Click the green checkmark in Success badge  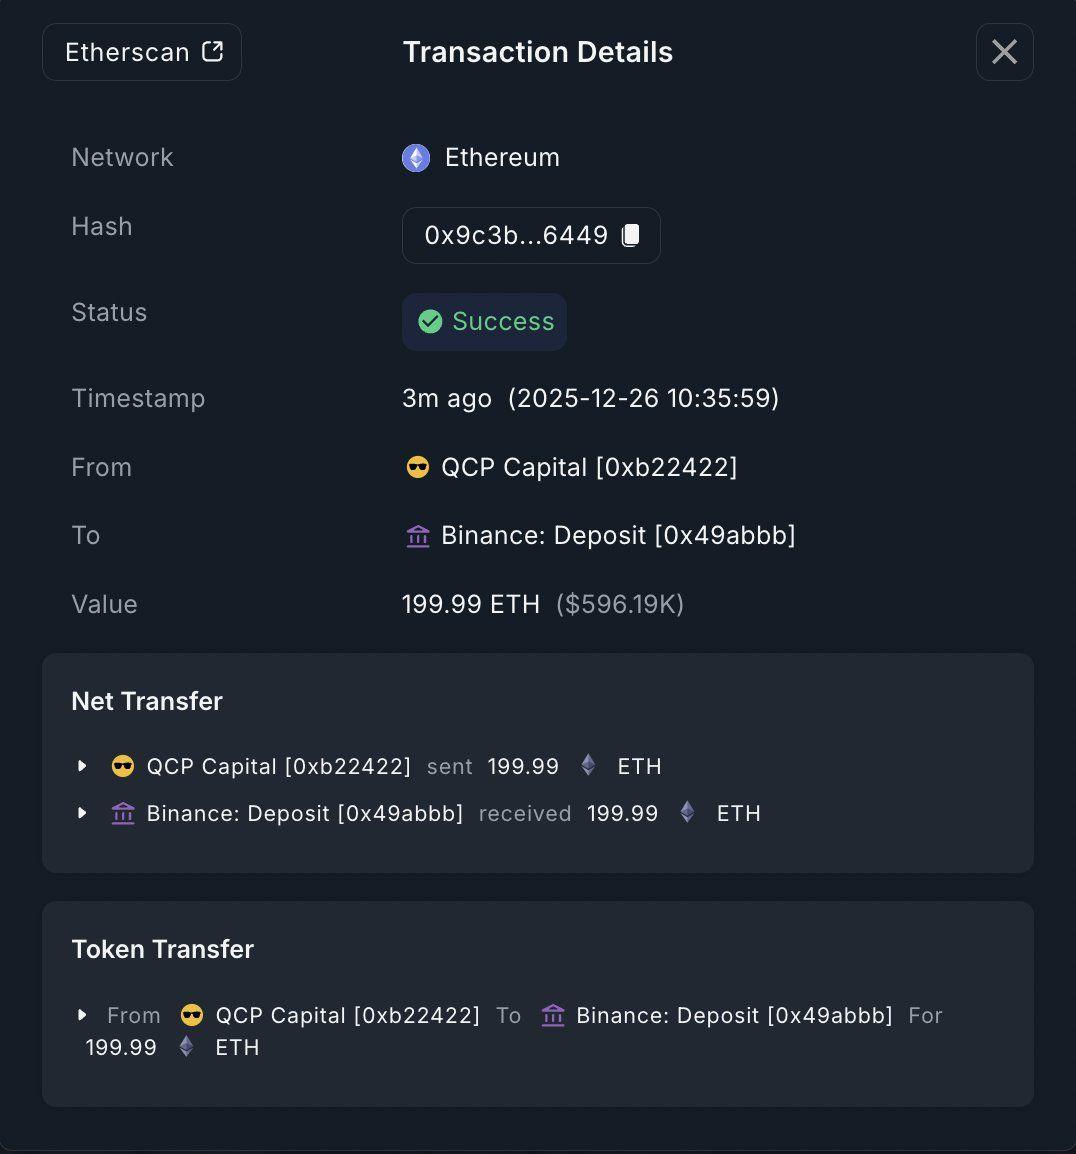(x=431, y=321)
